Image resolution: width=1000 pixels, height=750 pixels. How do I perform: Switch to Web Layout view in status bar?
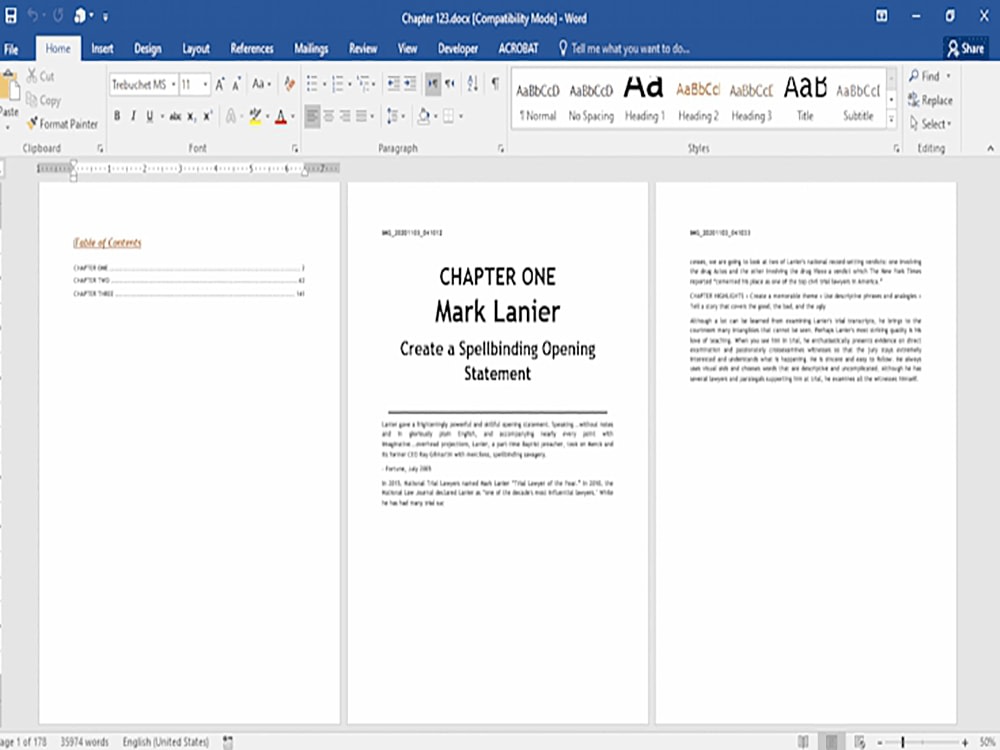tap(860, 741)
